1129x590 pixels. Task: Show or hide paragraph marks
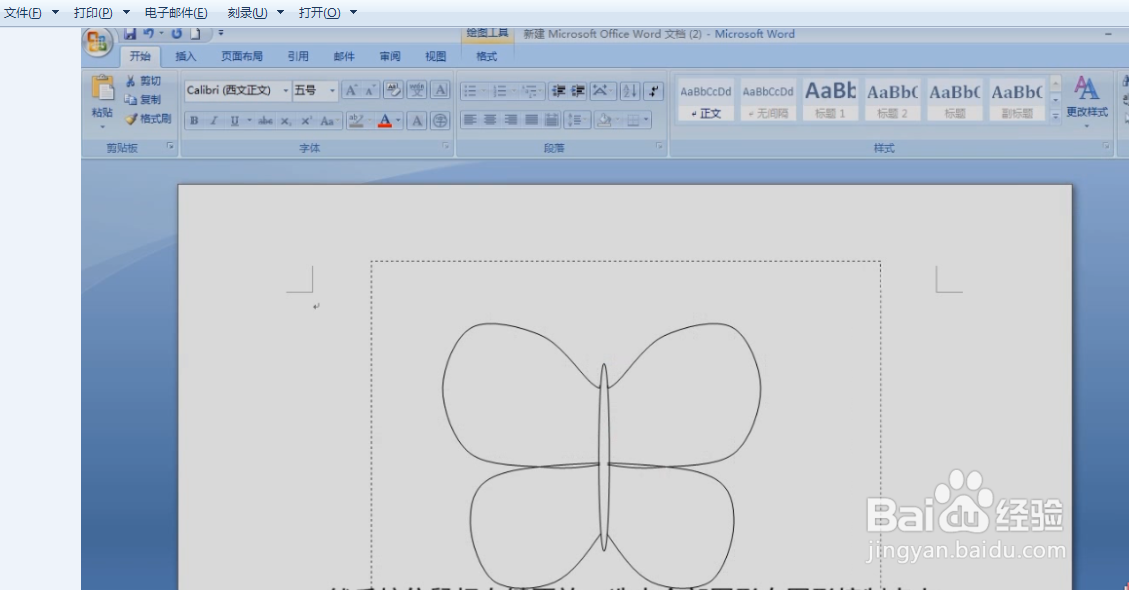tap(653, 91)
